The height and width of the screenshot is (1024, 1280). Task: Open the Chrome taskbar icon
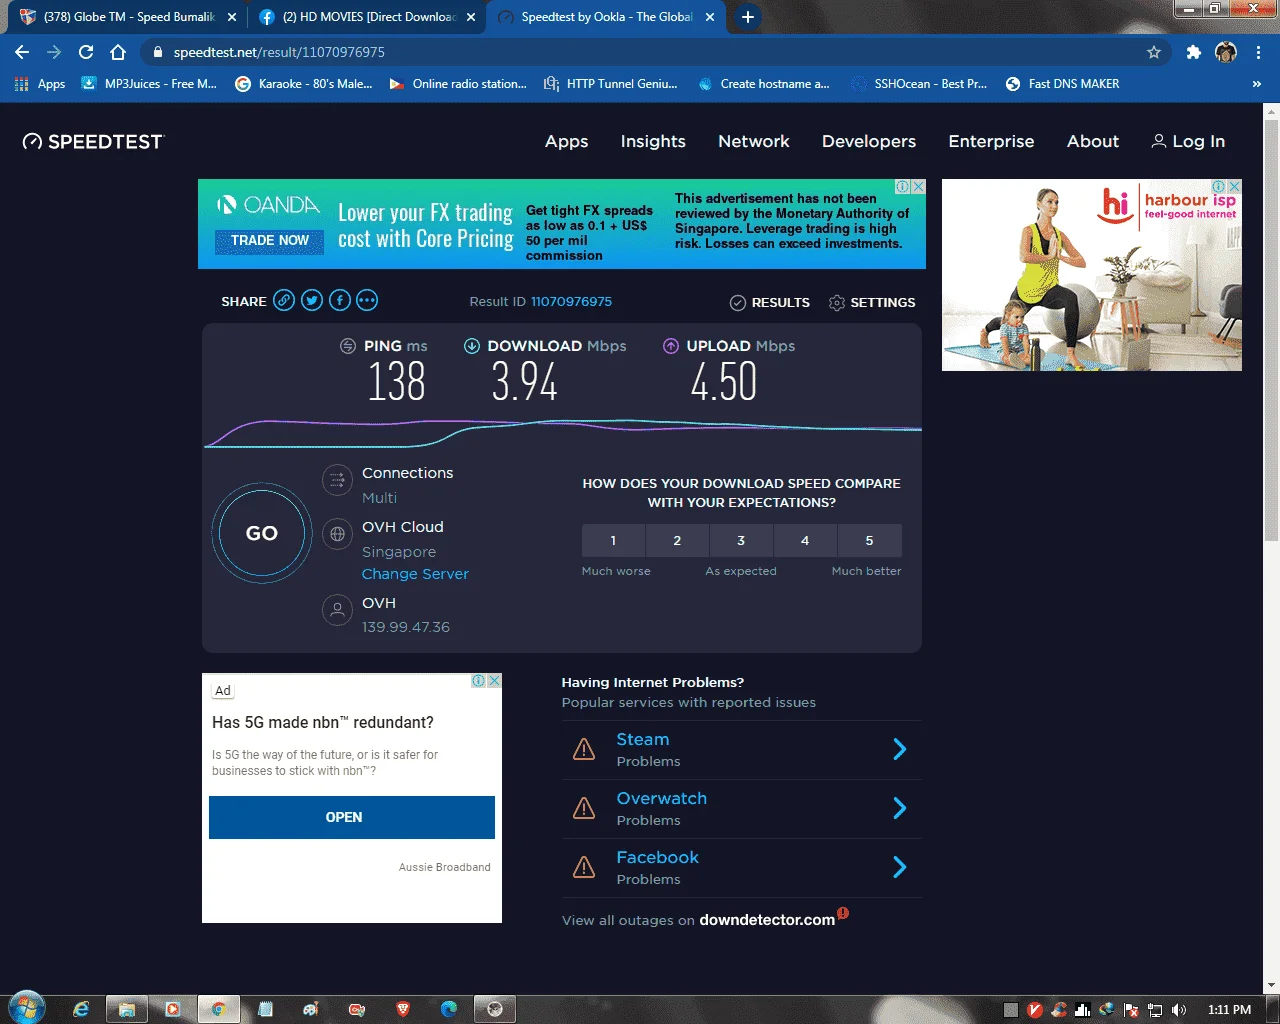218,1009
